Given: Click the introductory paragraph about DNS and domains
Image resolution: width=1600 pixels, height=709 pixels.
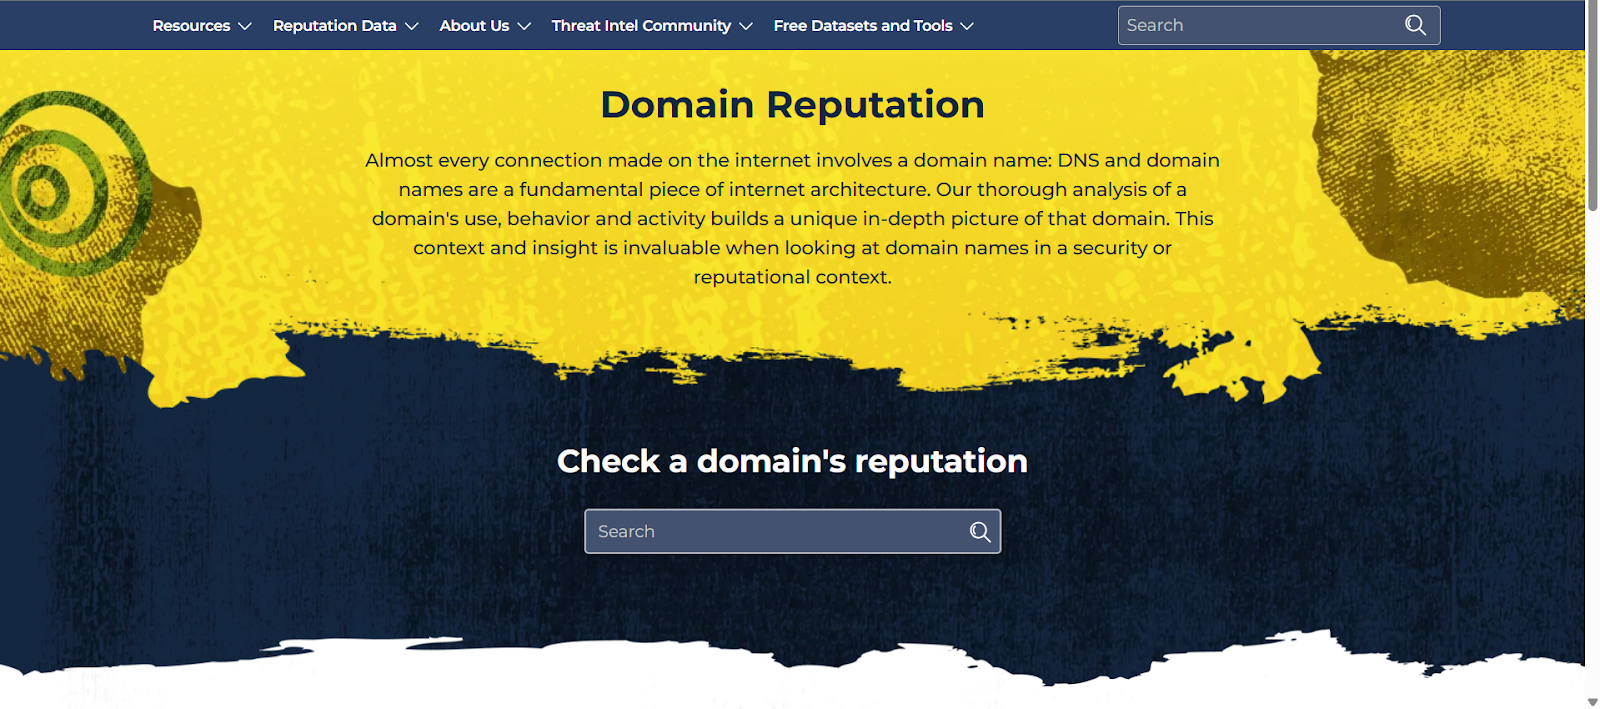Looking at the screenshot, I should (x=792, y=218).
